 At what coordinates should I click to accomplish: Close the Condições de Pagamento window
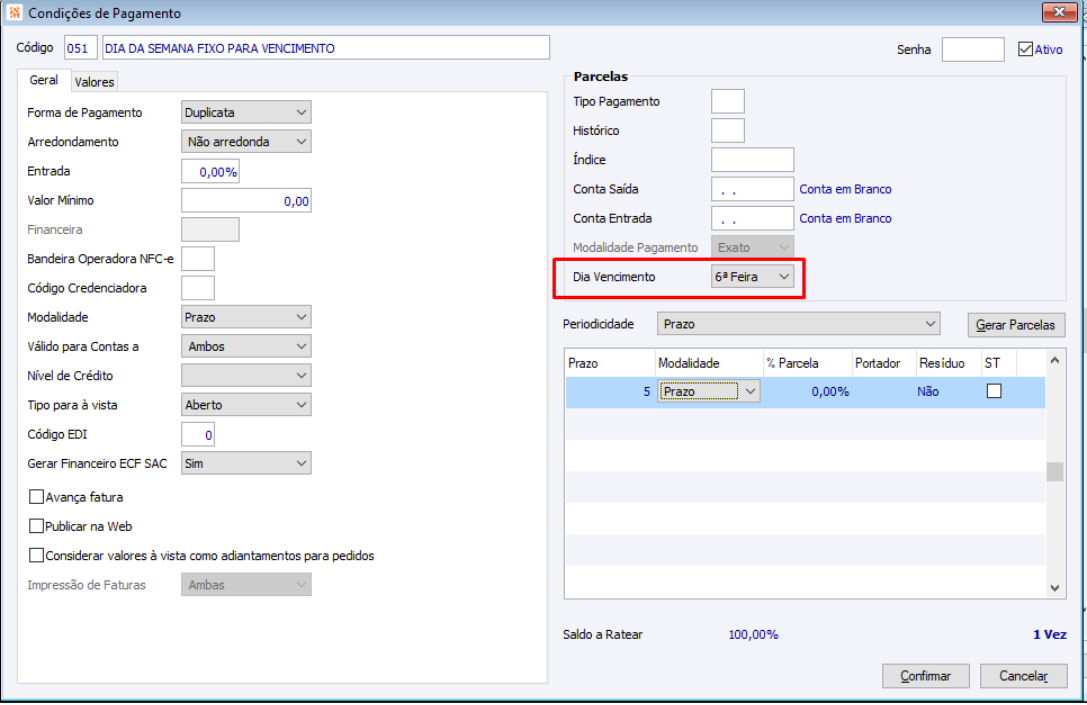click(x=1059, y=12)
